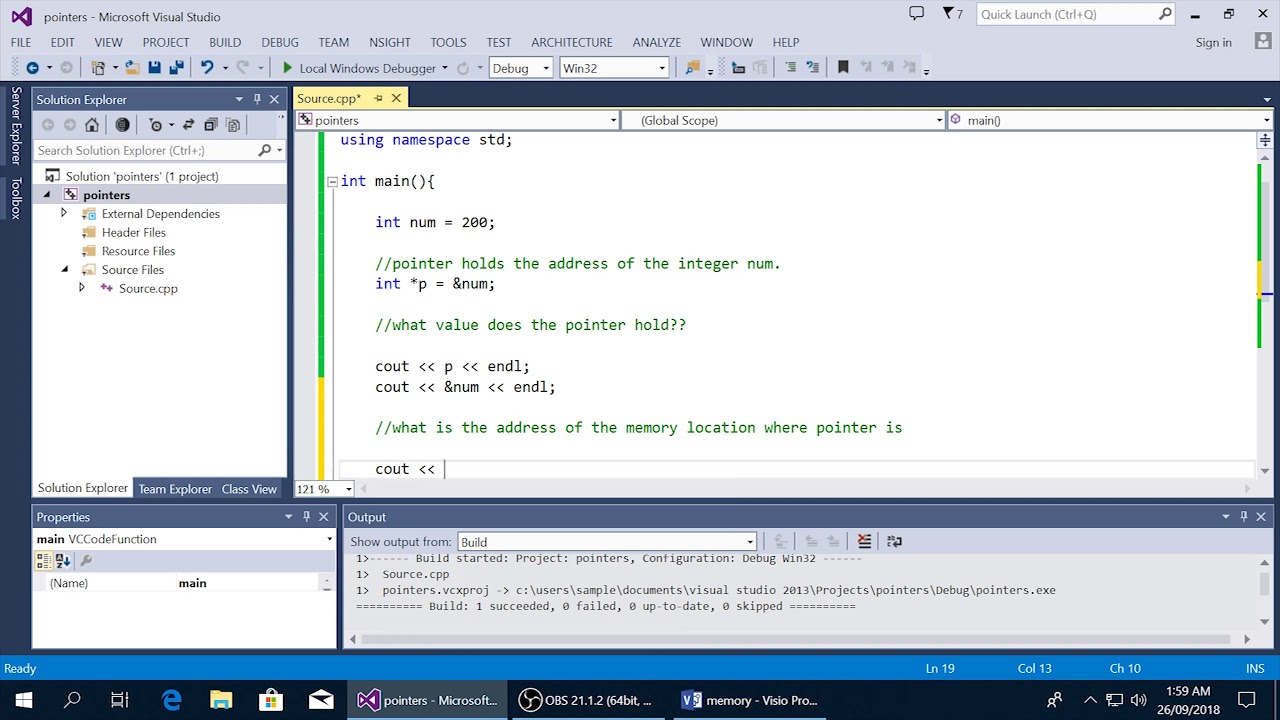Image resolution: width=1280 pixels, height=720 pixels.
Task: Switch to the Class View tab
Action: pyautogui.click(x=249, y=489)
